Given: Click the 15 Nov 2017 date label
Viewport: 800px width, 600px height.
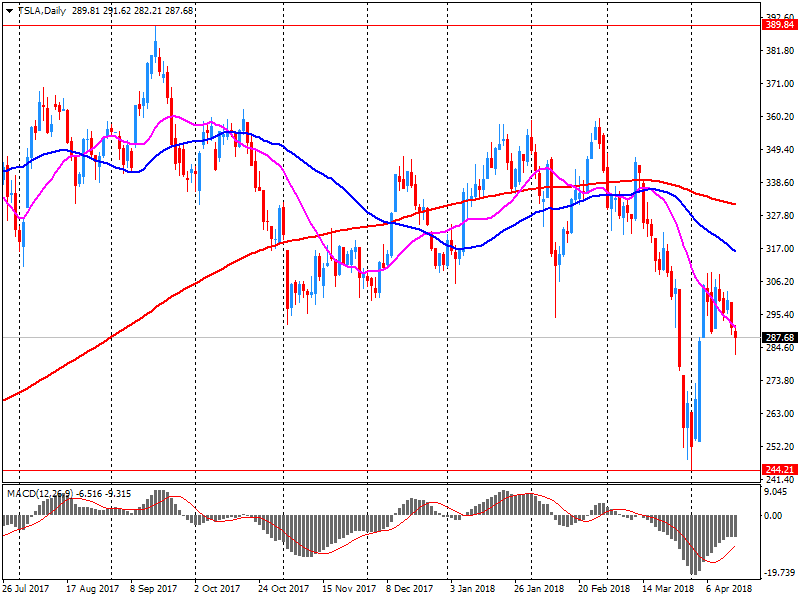Looking at the screenshot, I should (x=348, y=589).
